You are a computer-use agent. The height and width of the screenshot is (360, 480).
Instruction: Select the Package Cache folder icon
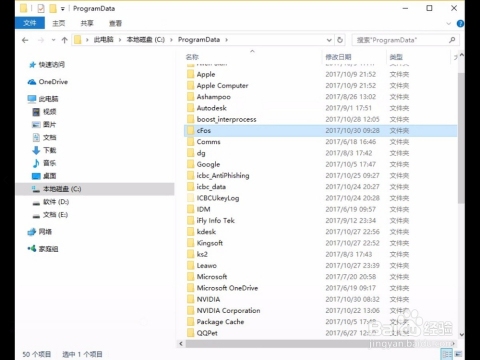191,322
